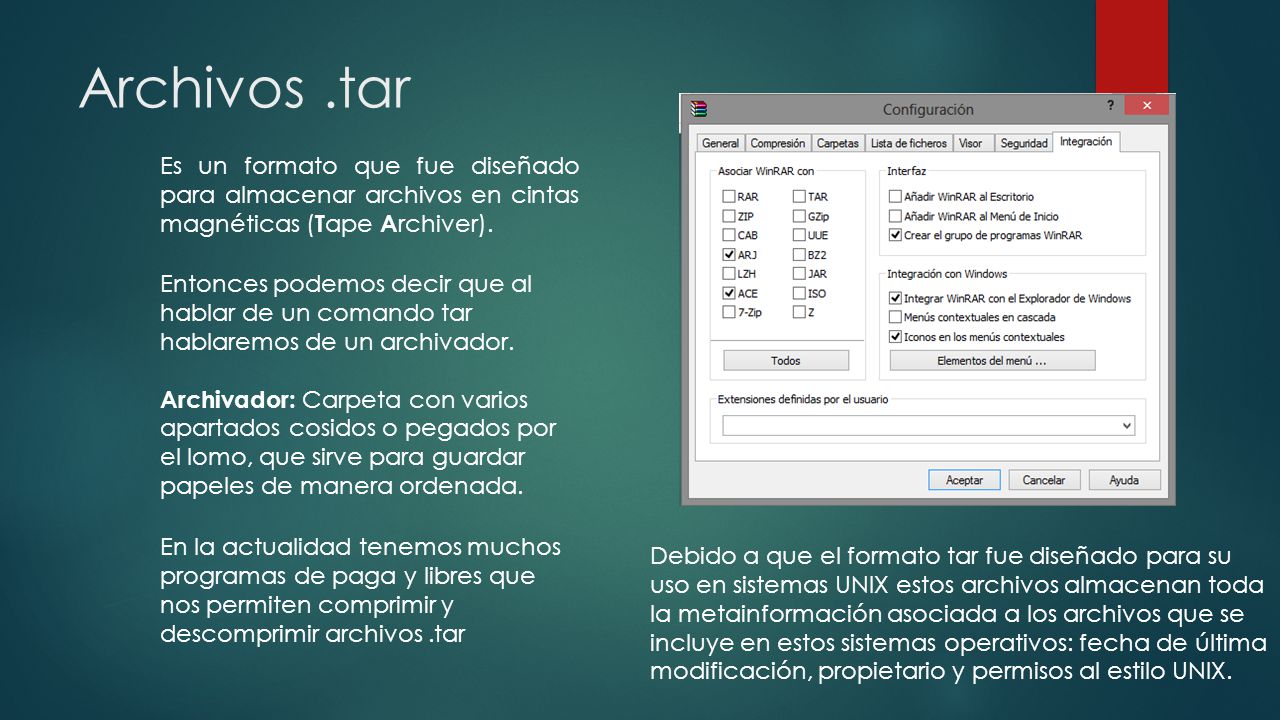Enable TAR file association
Image resolution: width=1280 pixels, height=720 pixels.
(799, 197)
